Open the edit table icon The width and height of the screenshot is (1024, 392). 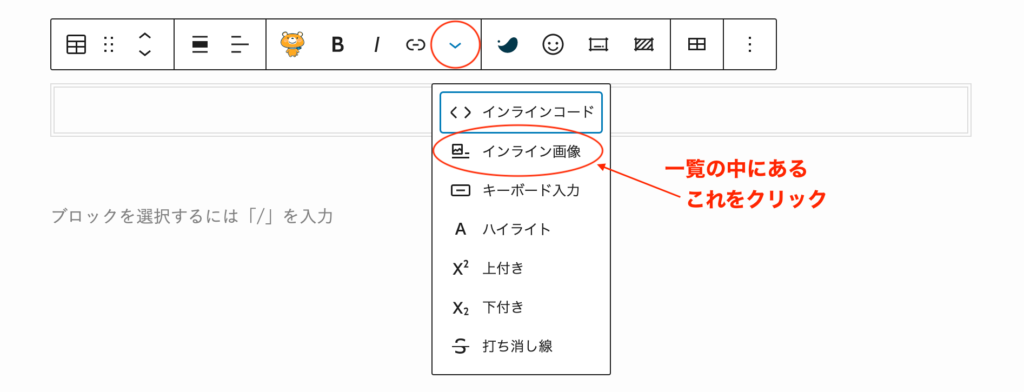[697, 44]
